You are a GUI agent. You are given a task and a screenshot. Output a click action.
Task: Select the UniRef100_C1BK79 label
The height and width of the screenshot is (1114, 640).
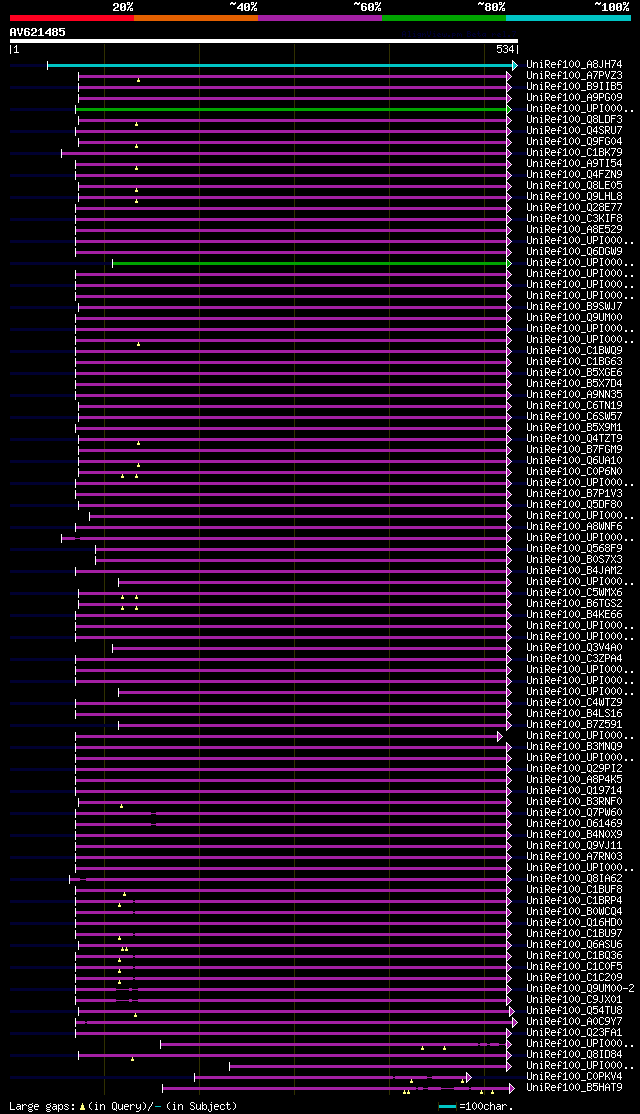575,153
